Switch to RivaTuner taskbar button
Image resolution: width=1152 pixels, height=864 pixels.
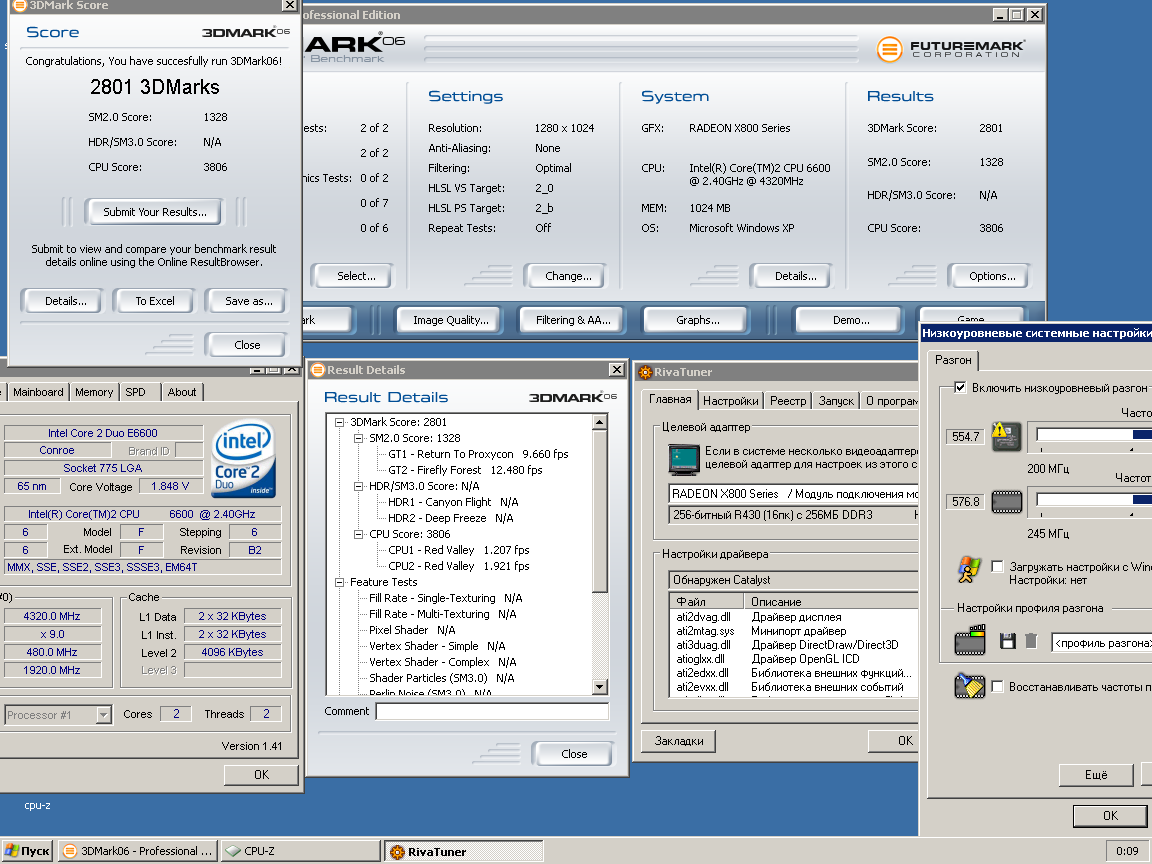(464, 852)
